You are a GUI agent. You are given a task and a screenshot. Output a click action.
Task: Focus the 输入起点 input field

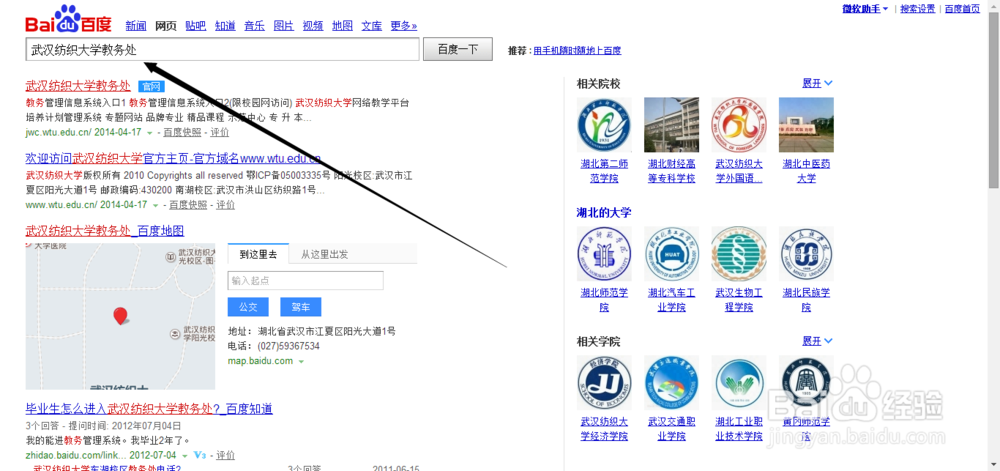[305, 280]
